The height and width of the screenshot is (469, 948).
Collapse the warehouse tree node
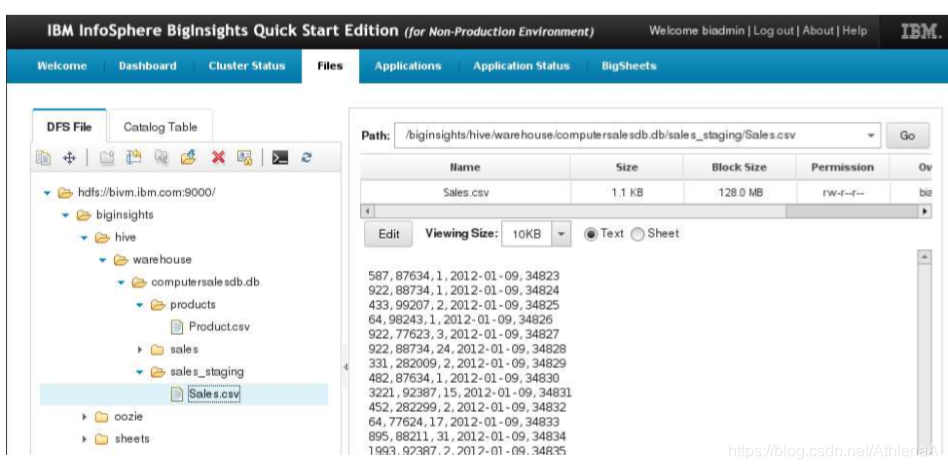pos(103,260)
